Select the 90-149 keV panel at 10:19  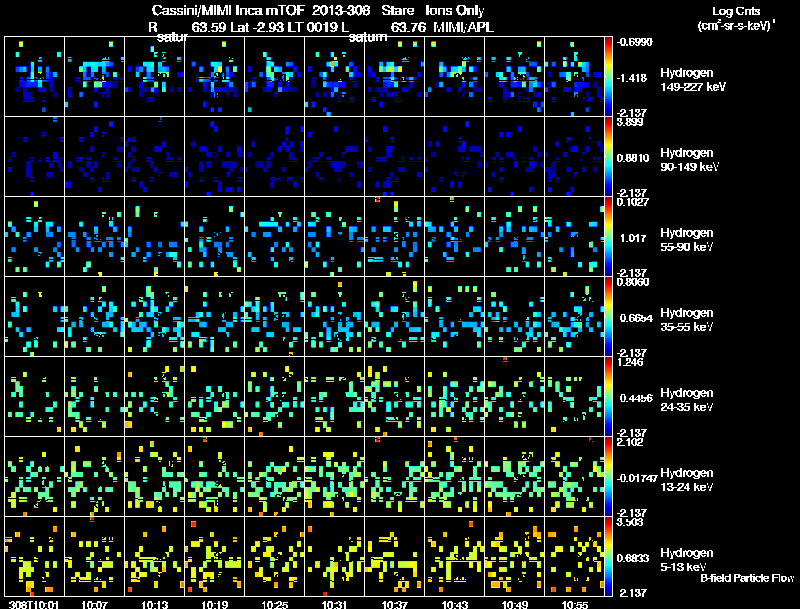(x=214, y=157)
